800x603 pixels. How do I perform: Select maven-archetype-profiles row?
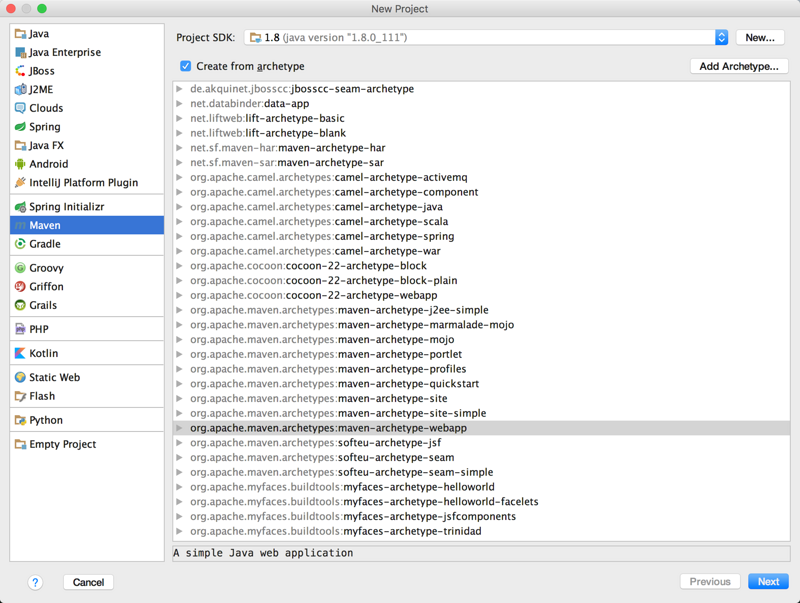[482, 369]
